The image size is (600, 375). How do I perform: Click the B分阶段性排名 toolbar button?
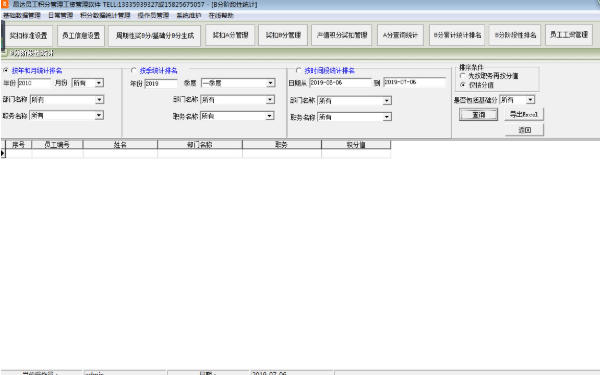tap(515, 35)
